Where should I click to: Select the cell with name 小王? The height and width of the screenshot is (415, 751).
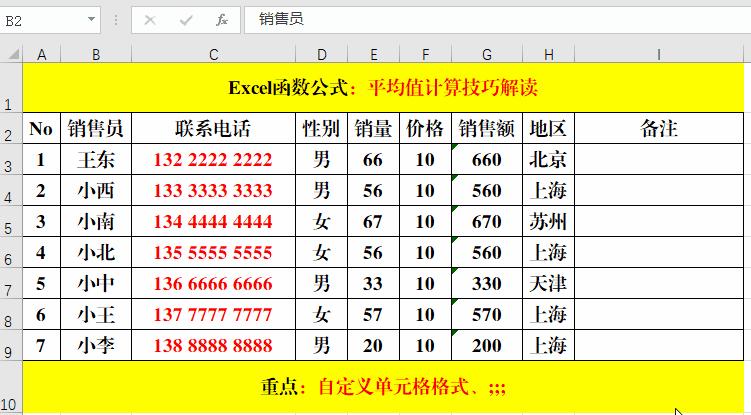(96, 314)
